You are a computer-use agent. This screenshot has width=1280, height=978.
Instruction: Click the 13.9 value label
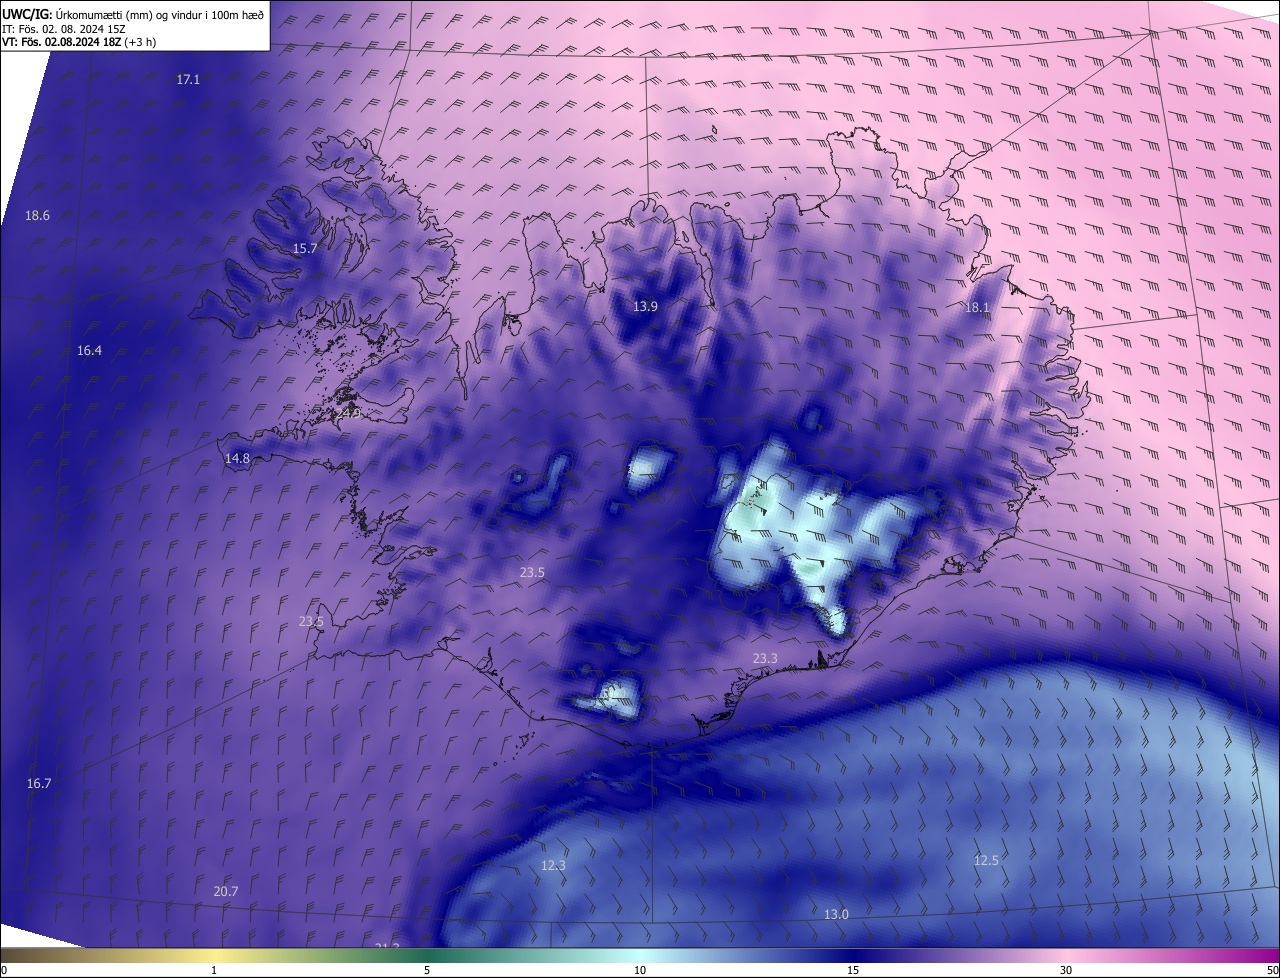pos(645,306)
